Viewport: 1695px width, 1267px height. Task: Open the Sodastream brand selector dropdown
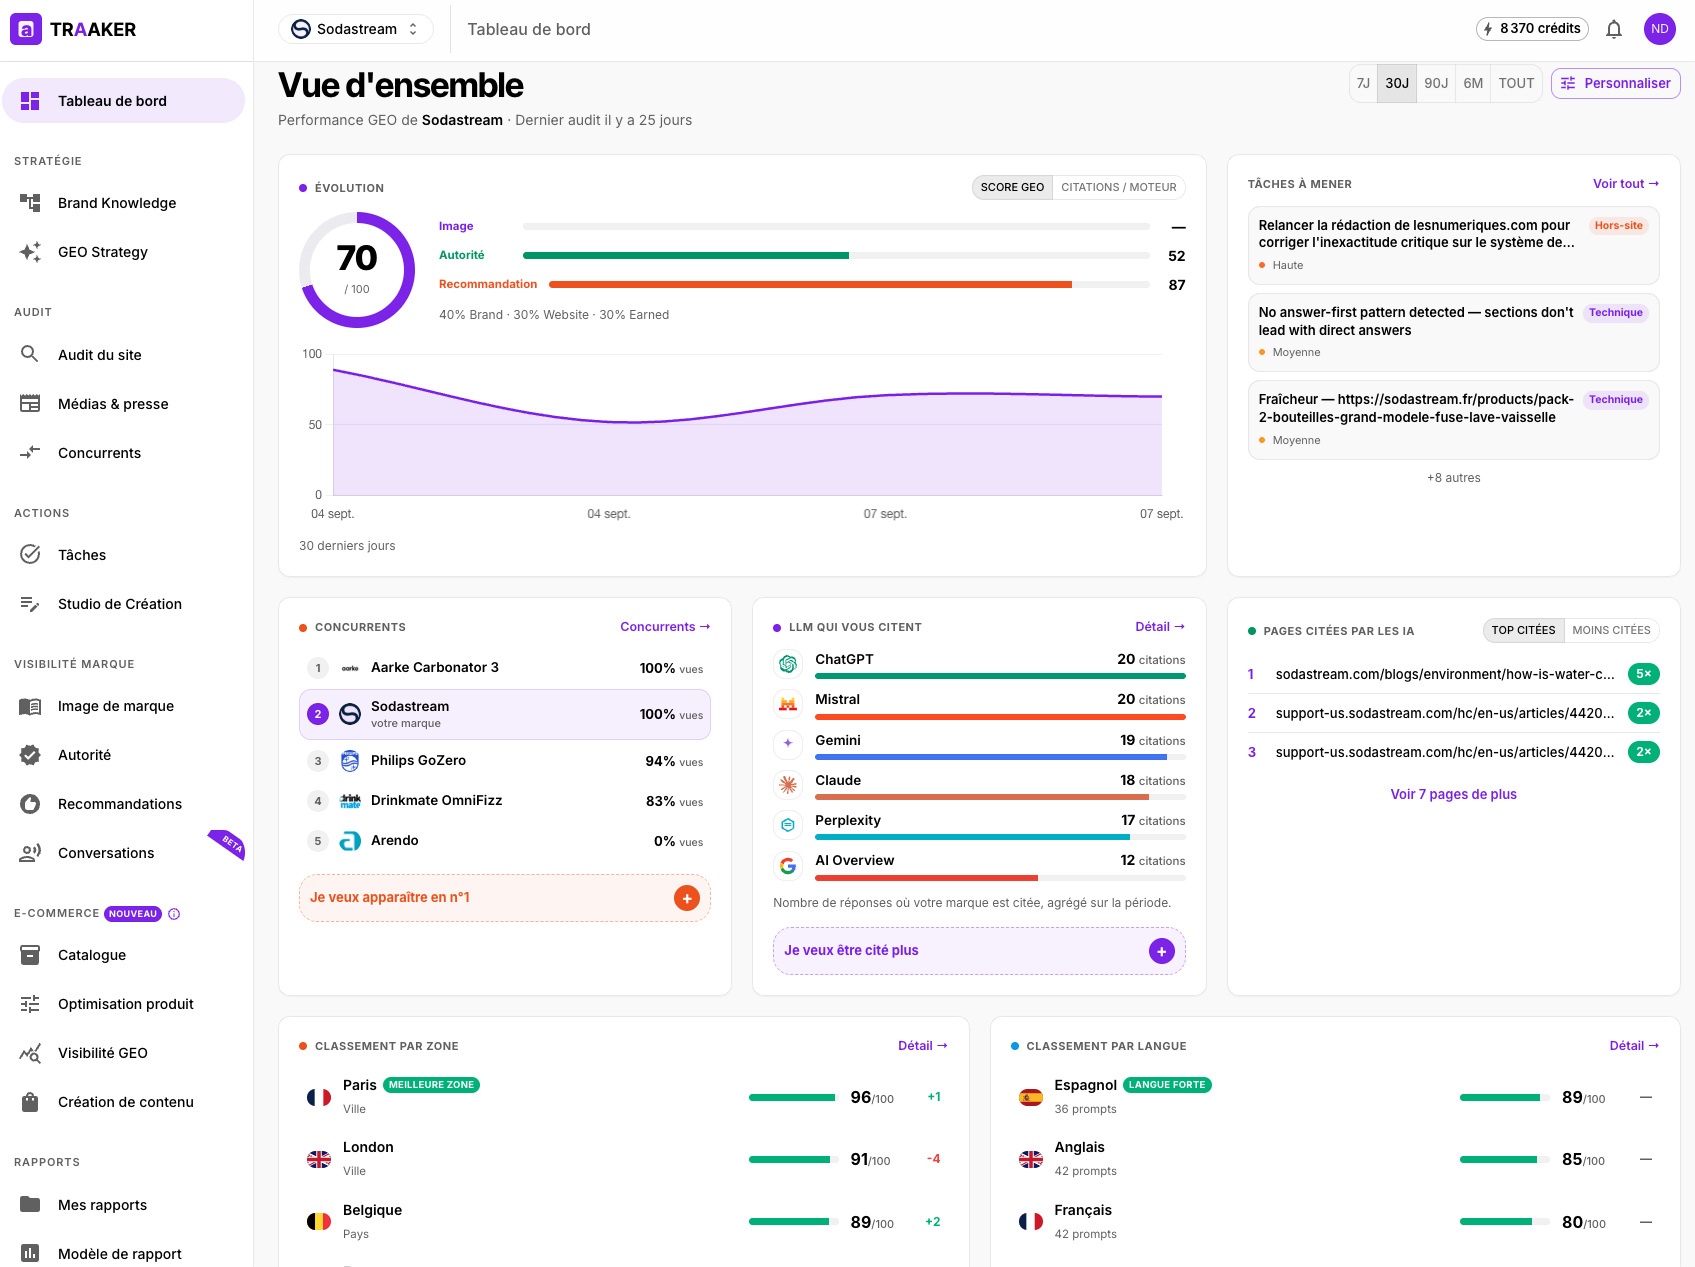click(x=355, y=29)
